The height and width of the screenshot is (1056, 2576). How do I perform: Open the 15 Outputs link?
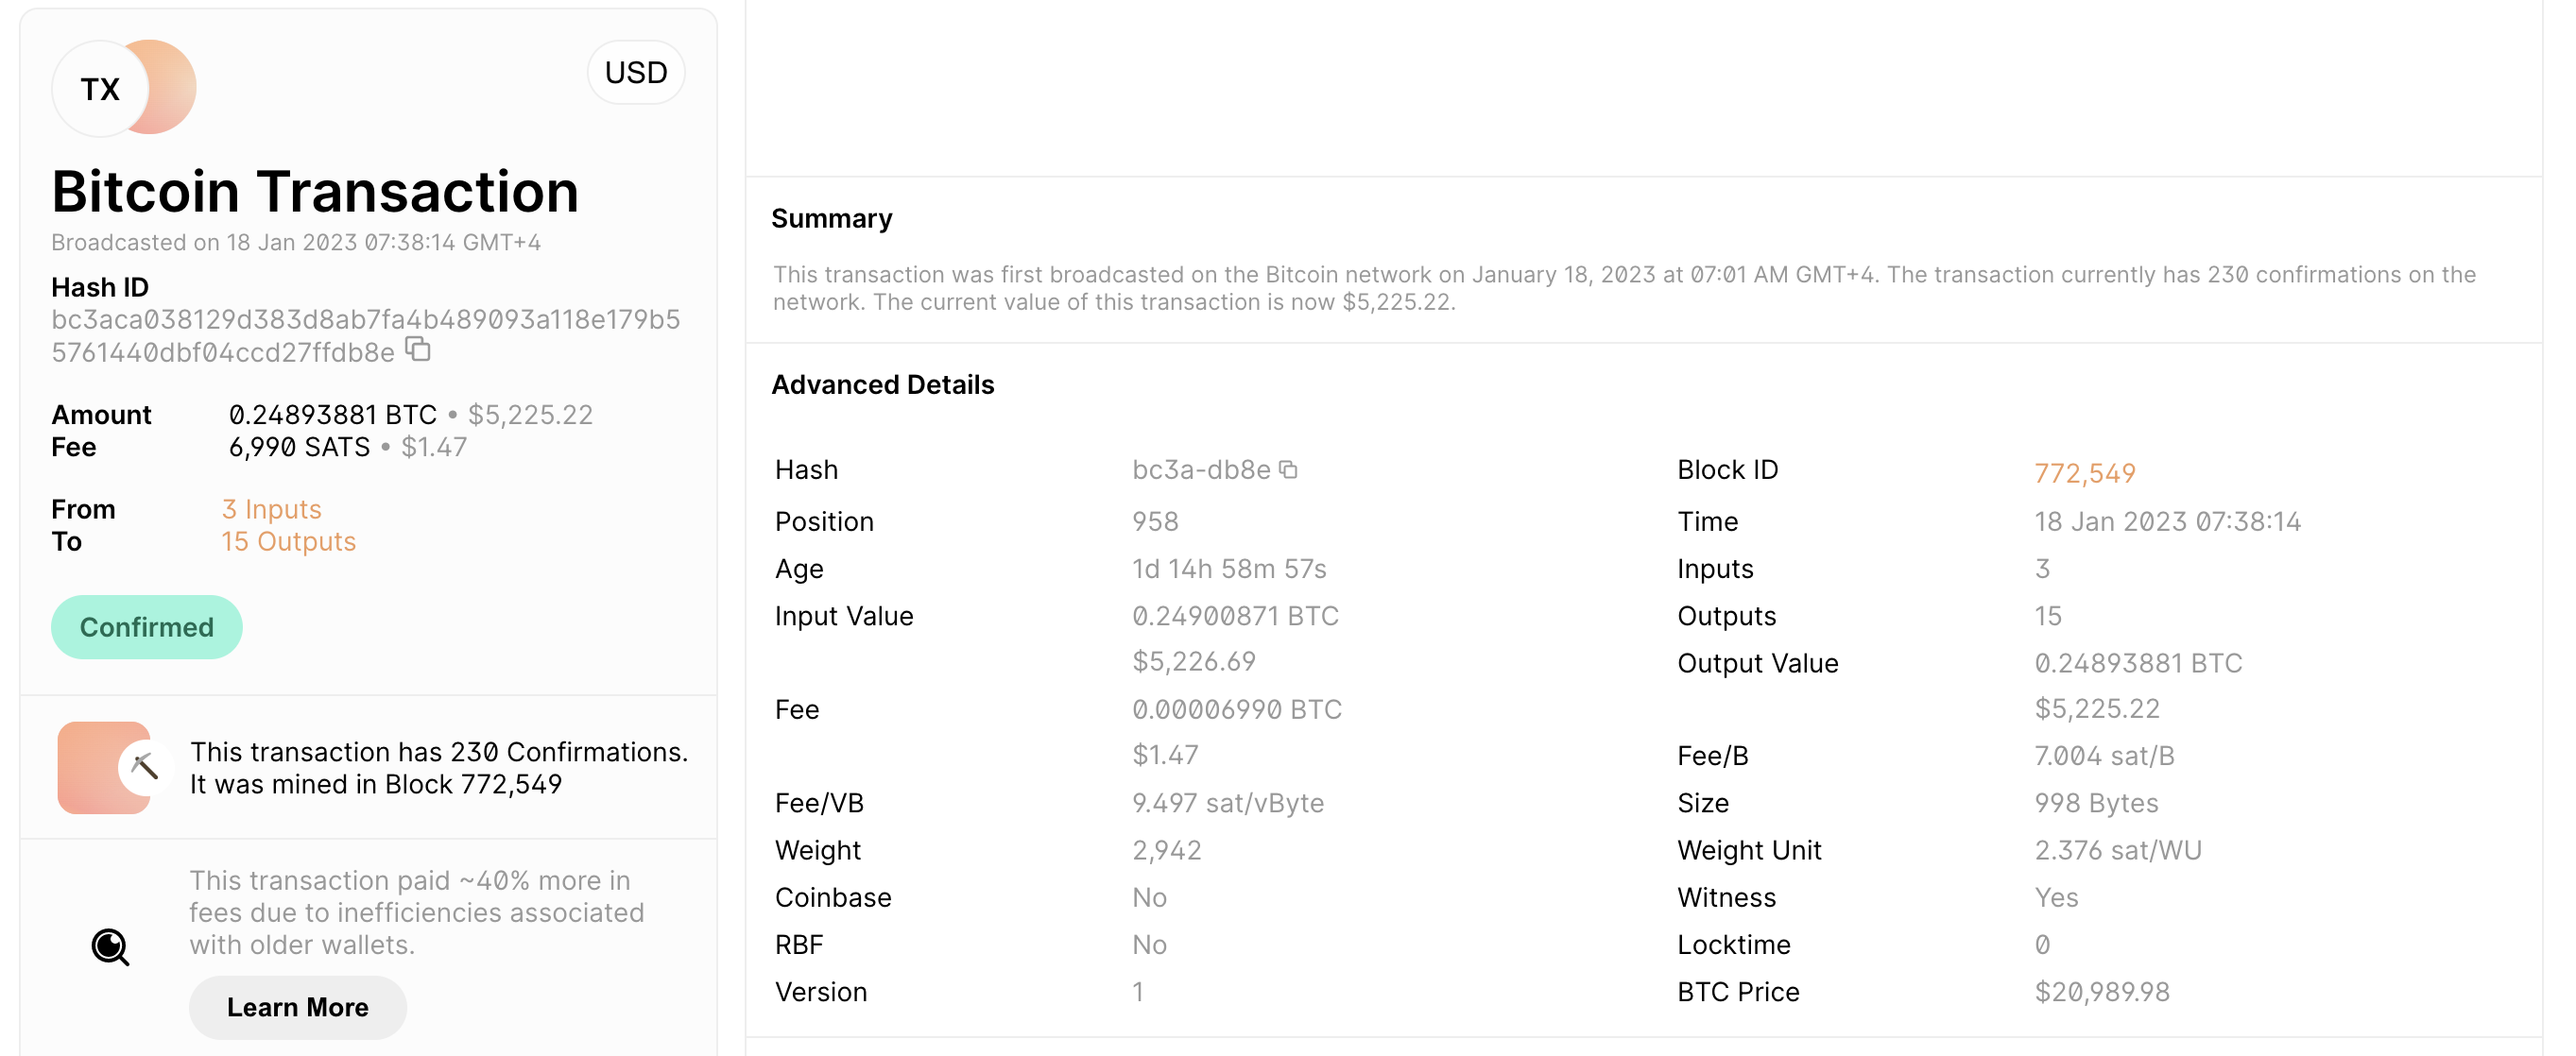click(288, 541)
